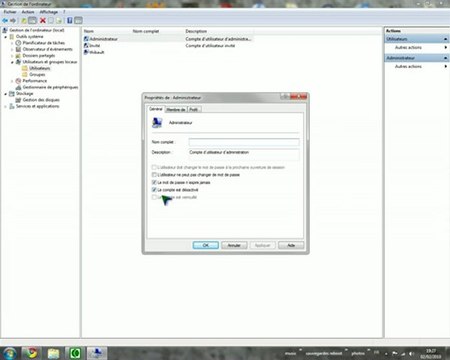The image size is (450, 360).
Task: Toggle 'Le mot de passe n'expire jamais'
Action: pyautogui.click(x=154, y=183)
